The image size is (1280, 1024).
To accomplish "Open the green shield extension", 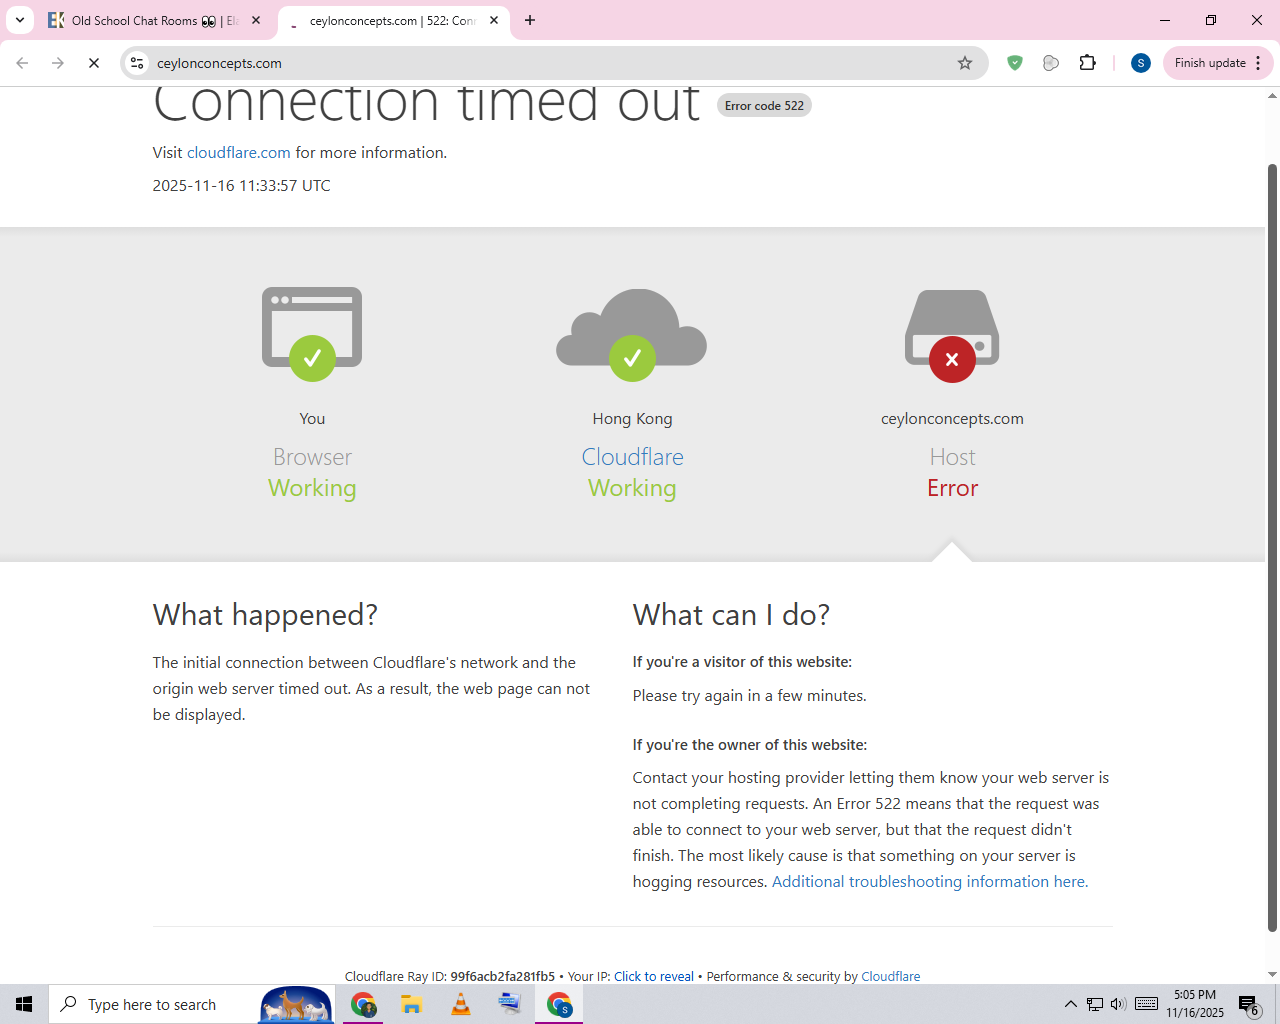I will 1015,63.
